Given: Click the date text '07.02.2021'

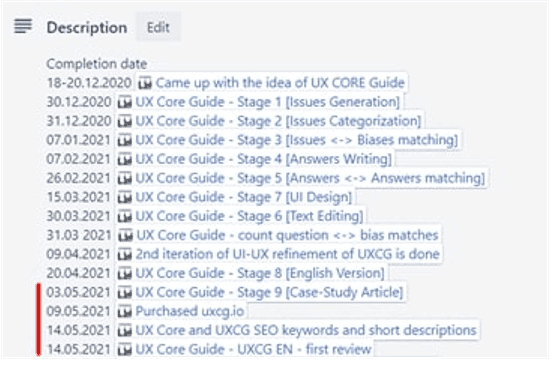Looking at the screenshot, I should 79,159.
